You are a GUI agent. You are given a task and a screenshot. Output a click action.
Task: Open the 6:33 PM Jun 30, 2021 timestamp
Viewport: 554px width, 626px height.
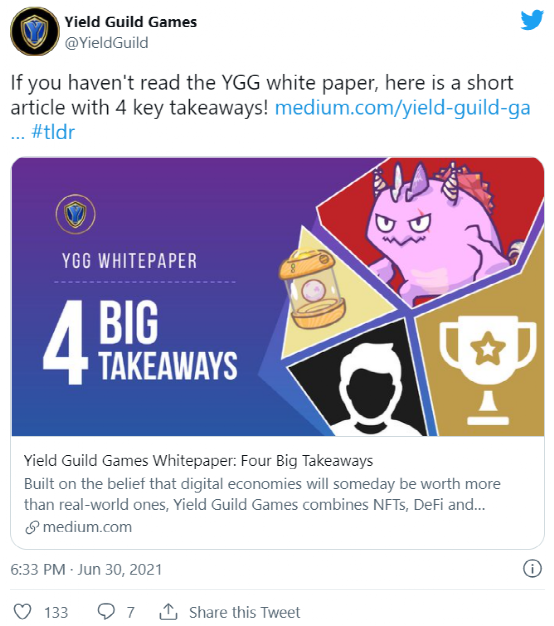[86, 569]
